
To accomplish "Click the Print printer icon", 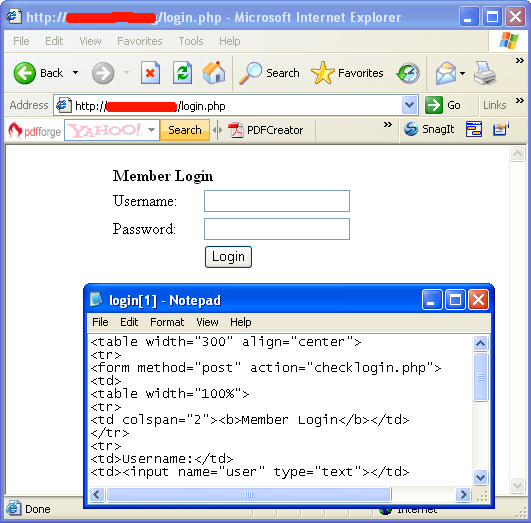I will (x=484, y=73).
